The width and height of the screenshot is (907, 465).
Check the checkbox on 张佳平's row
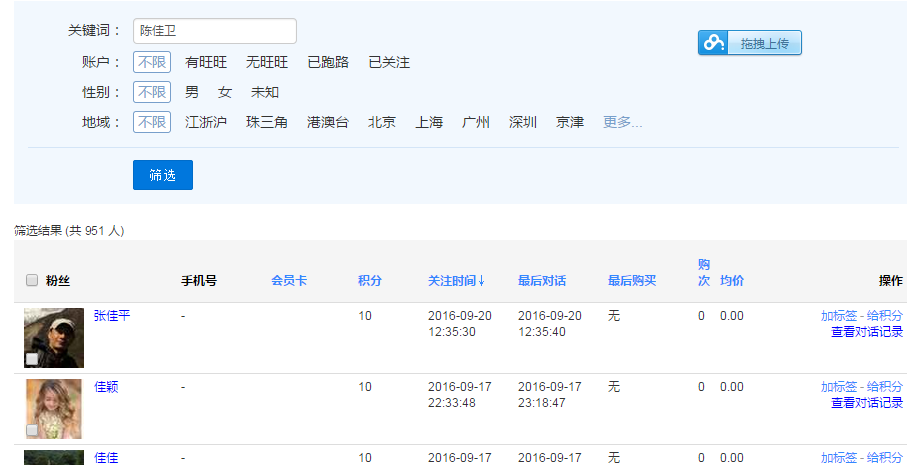pos(32,359)
